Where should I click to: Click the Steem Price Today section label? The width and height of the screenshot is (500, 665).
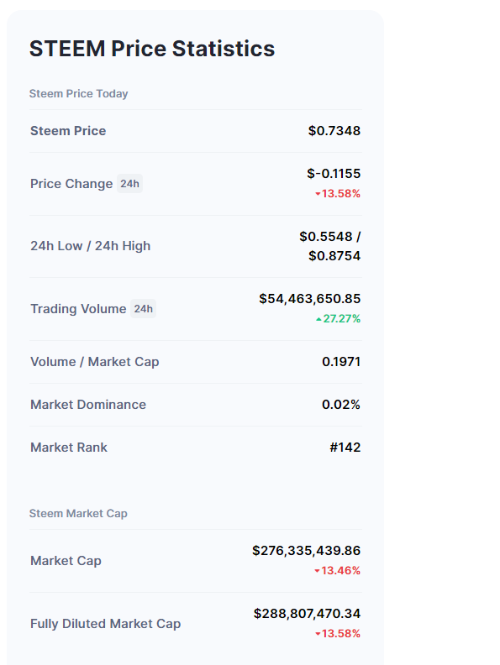pos(78,93)
